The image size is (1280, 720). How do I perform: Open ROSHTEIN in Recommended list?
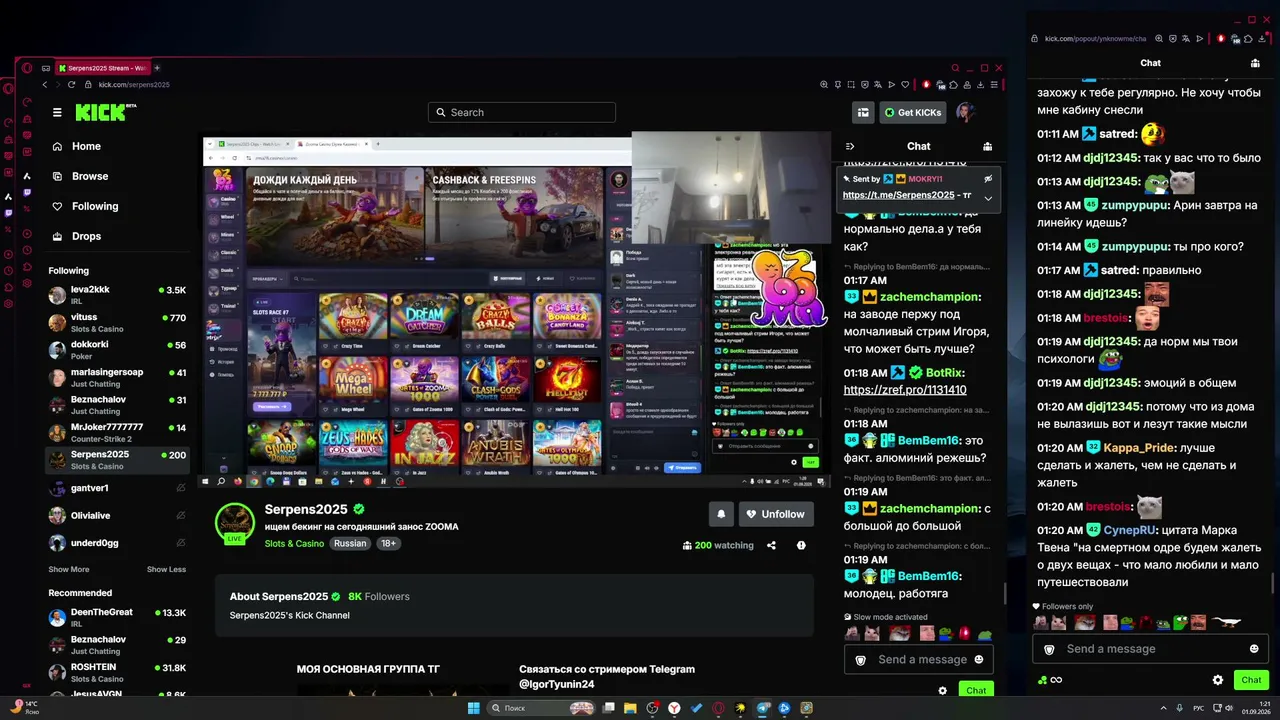point(117,673)
